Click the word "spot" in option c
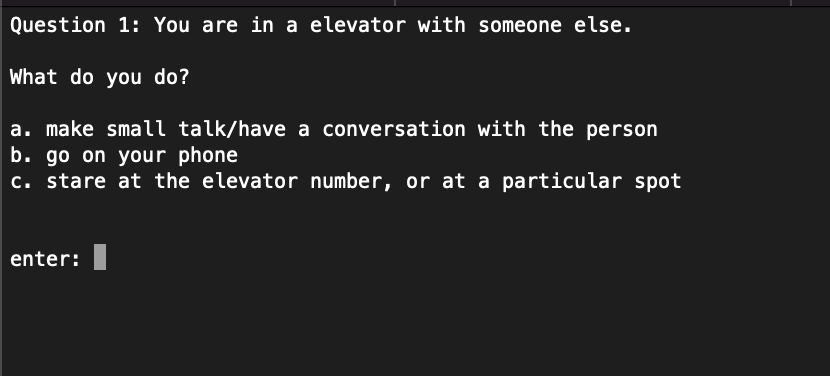 point(657,182)
